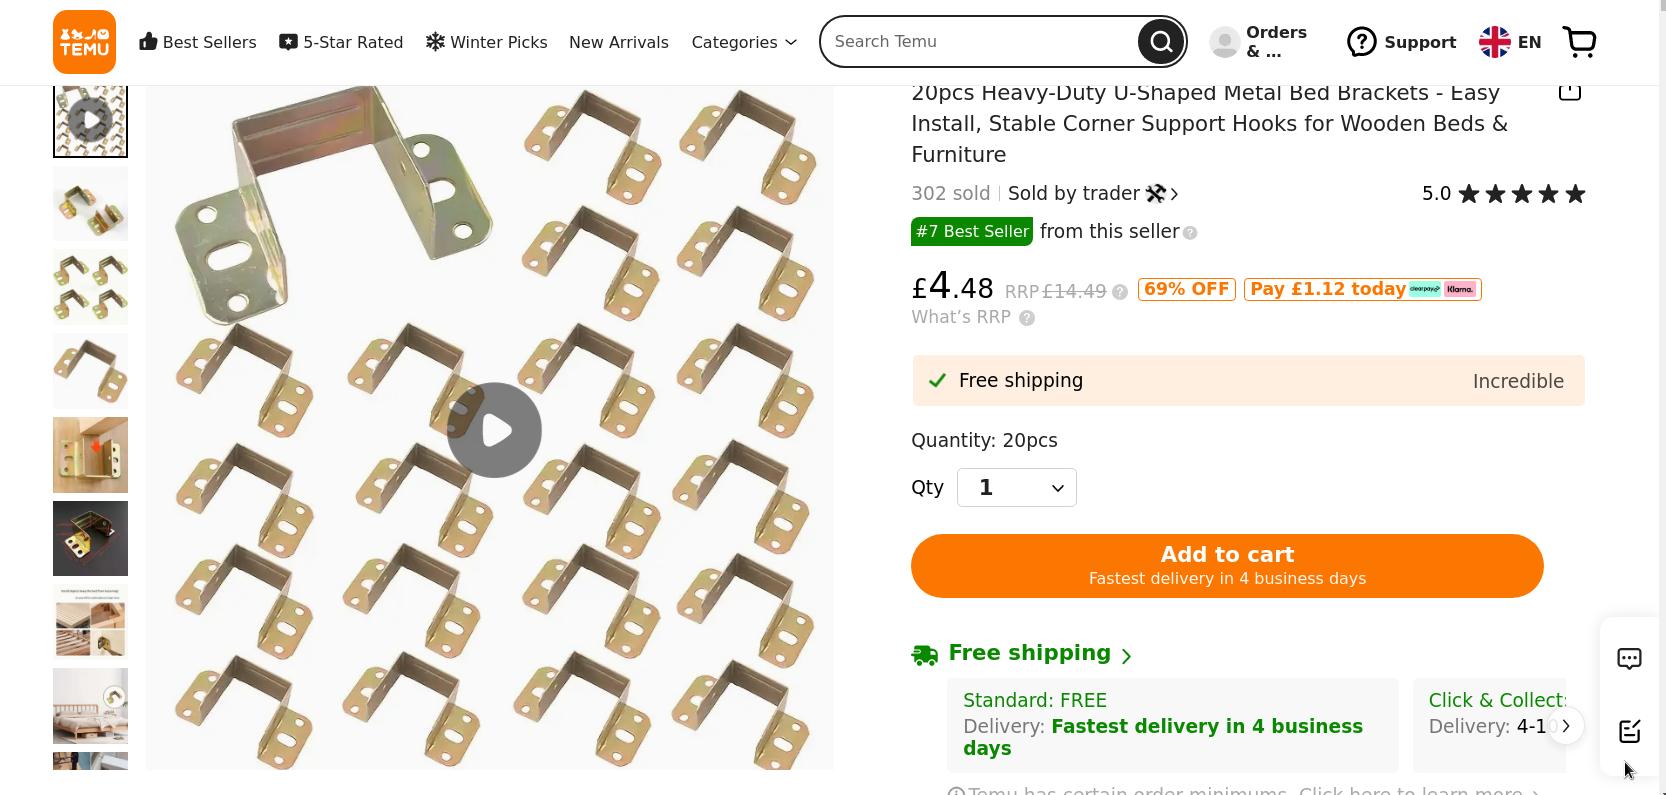Click the Temu home logo
This screenshot has height=795, width=1666.
pos(84,42)
